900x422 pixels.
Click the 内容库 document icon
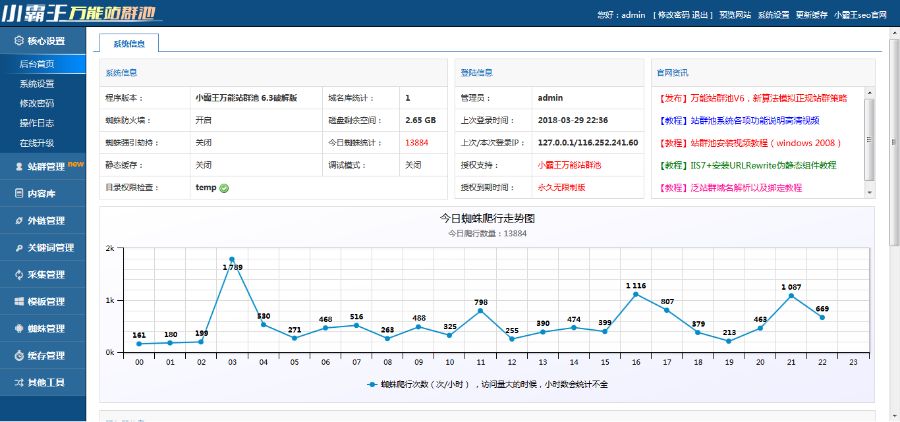click(19, 194)
